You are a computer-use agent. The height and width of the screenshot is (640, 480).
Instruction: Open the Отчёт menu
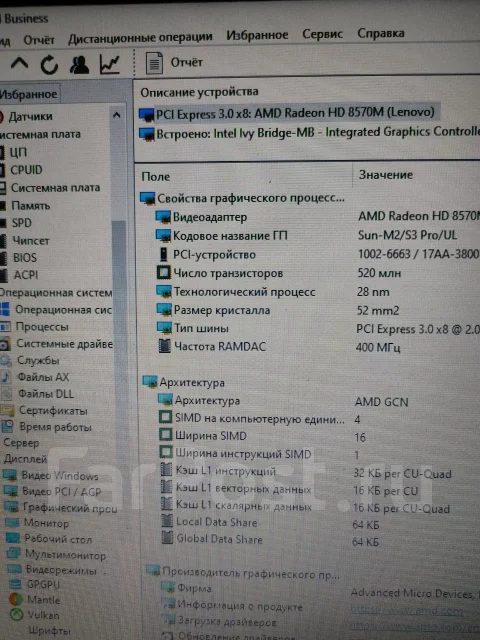pos(39,40)
